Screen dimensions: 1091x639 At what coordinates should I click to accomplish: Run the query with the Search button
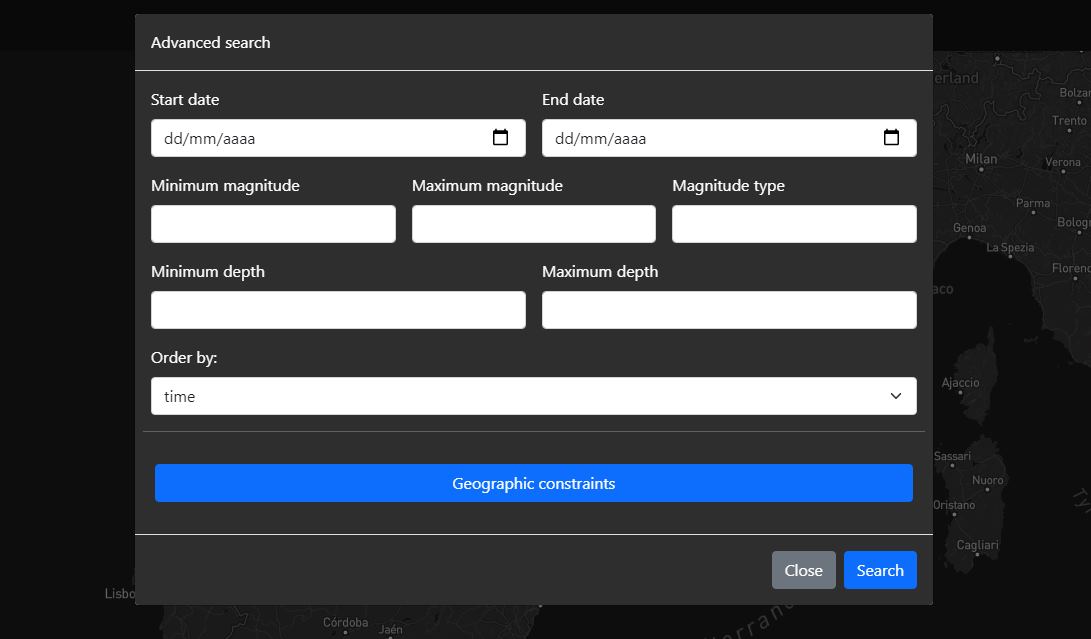(880, 570)
